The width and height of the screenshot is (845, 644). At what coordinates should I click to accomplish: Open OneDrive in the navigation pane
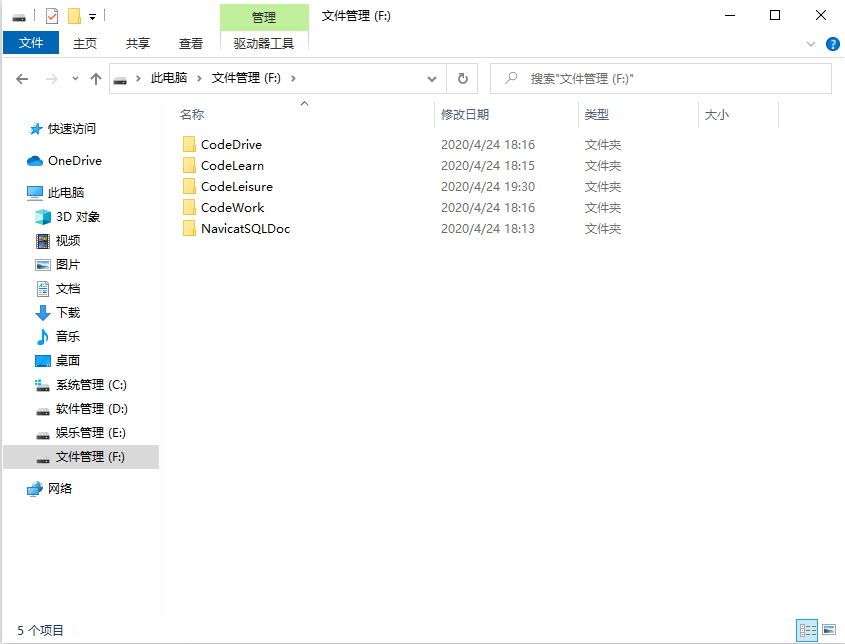point(74,161)
